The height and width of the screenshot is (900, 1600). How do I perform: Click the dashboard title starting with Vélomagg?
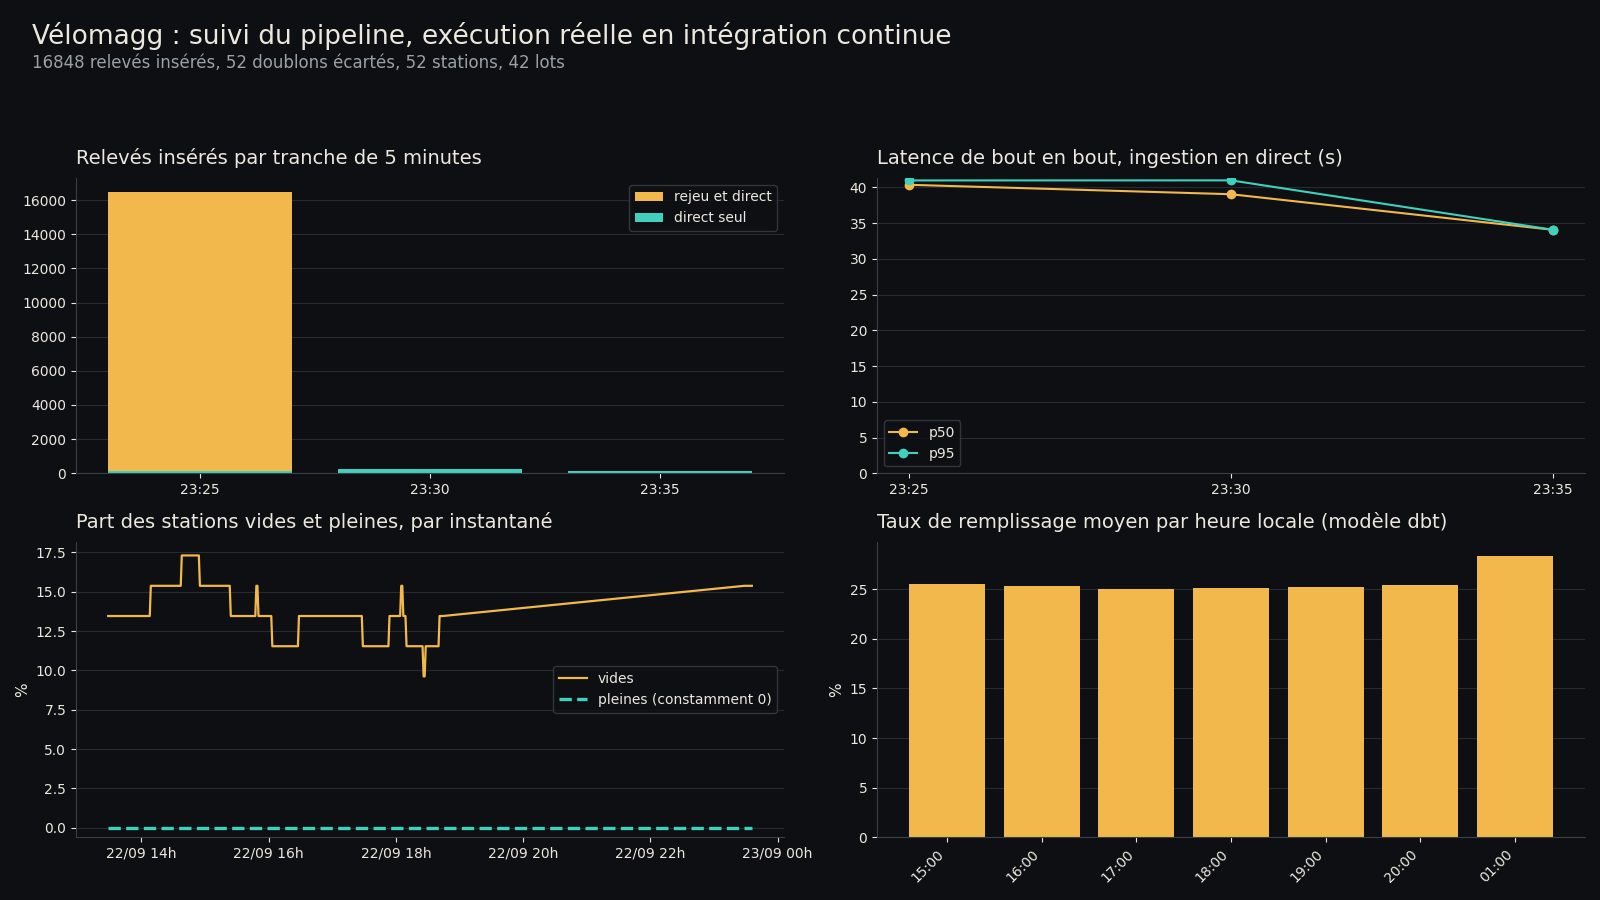(x=491, y=36)
